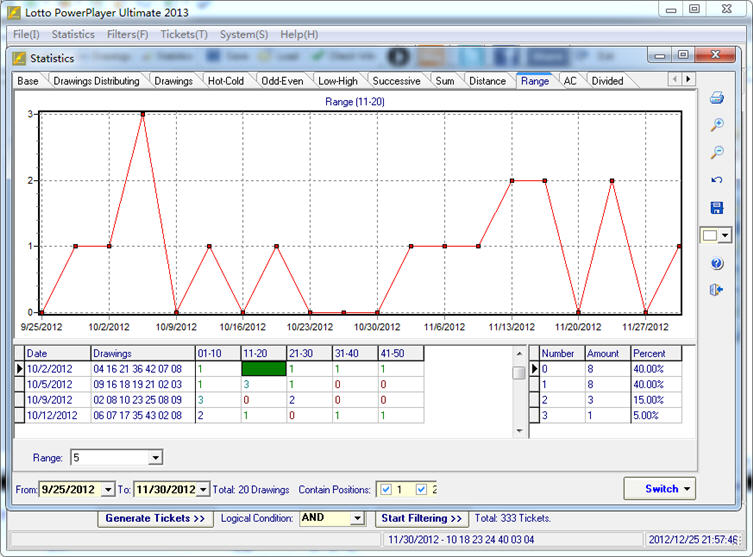This screenshot has height=557, width=753.
Task: Switch to the Odd-Even tab
Action: pos(282,81)
